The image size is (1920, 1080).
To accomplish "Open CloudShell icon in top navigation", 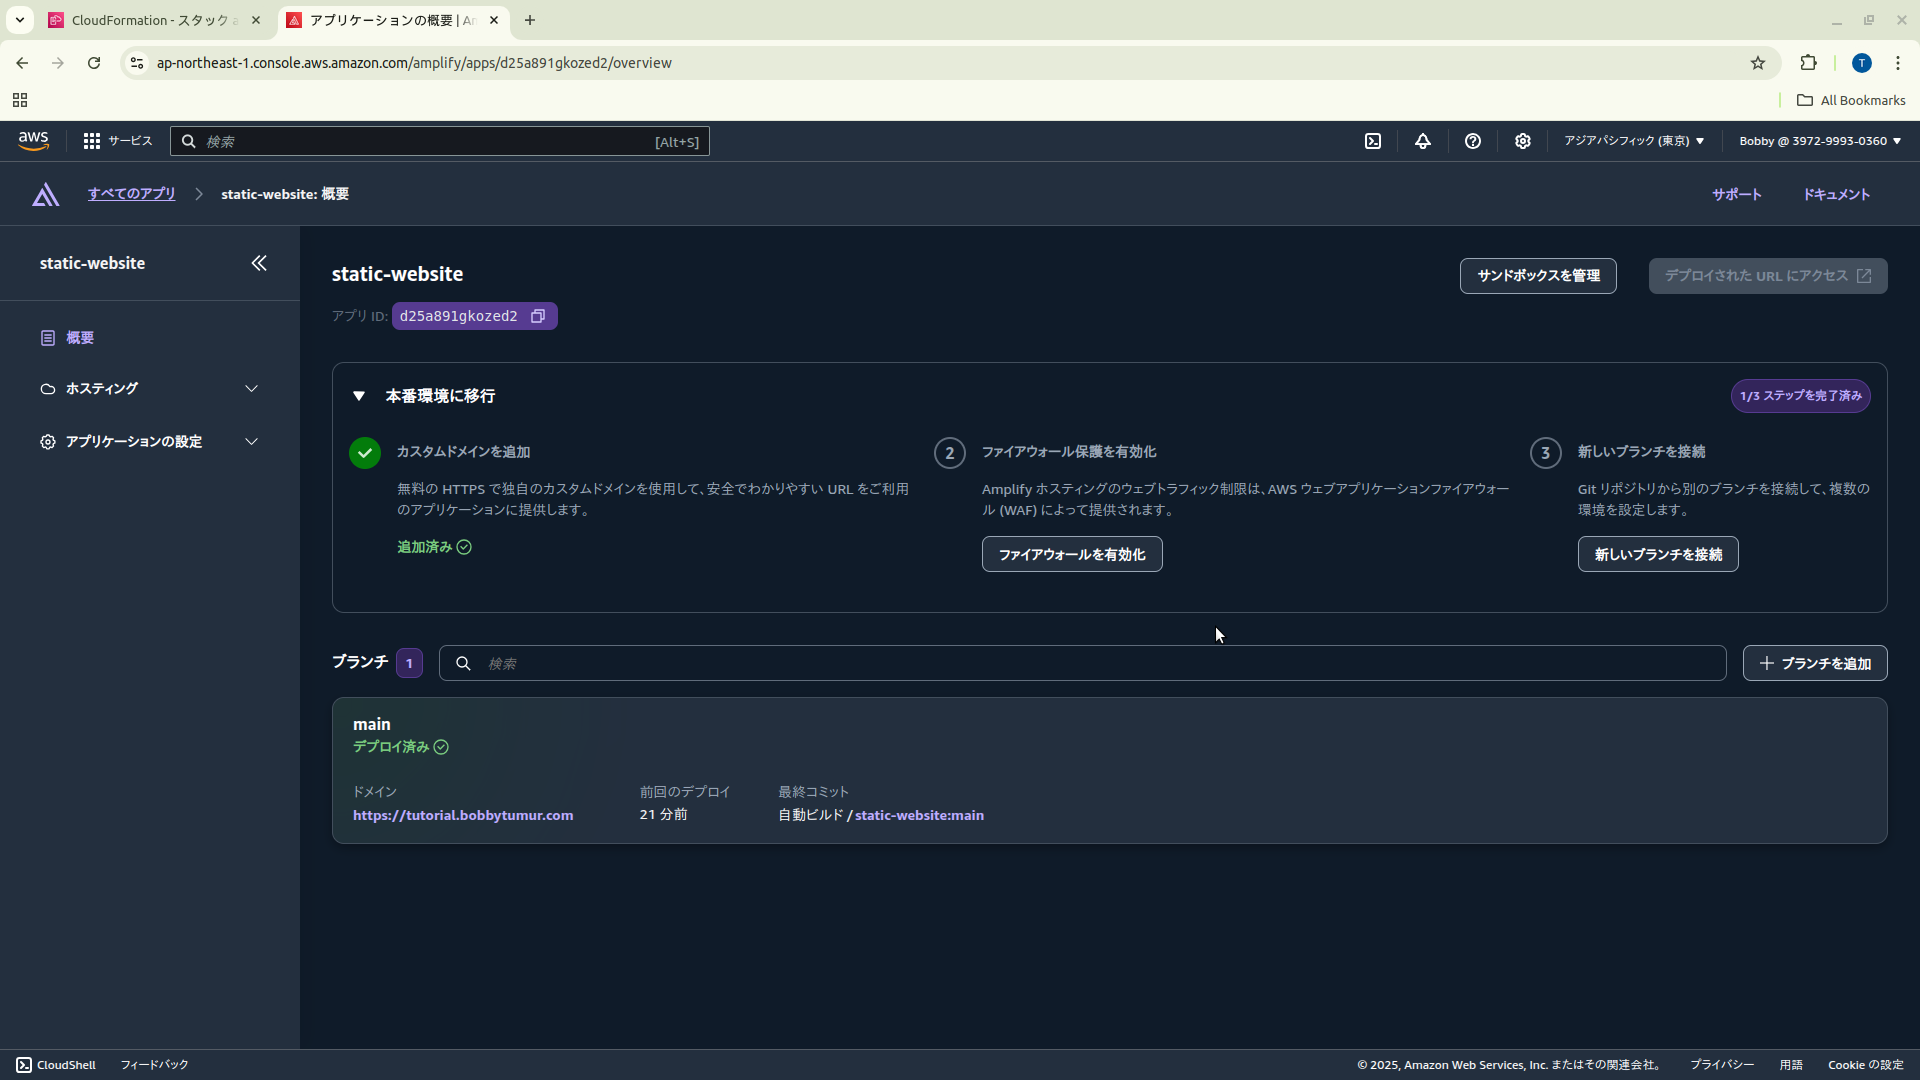I will click(x=1373, y=141).
